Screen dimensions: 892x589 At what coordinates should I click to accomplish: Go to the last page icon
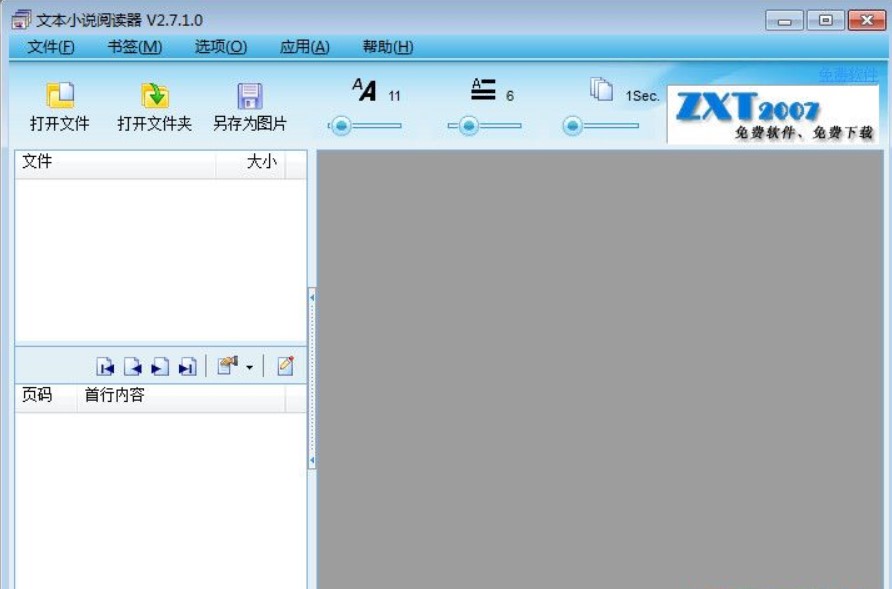click(x=187, y=366)
